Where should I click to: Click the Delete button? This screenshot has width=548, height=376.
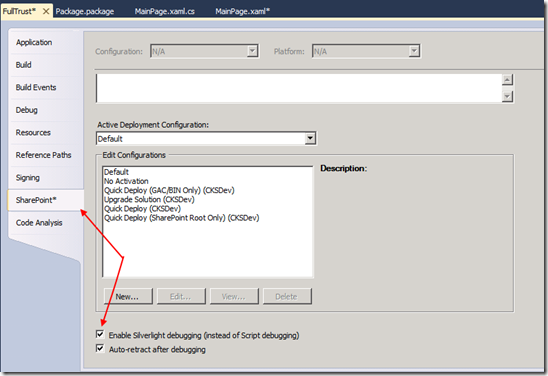coord(287,296)
